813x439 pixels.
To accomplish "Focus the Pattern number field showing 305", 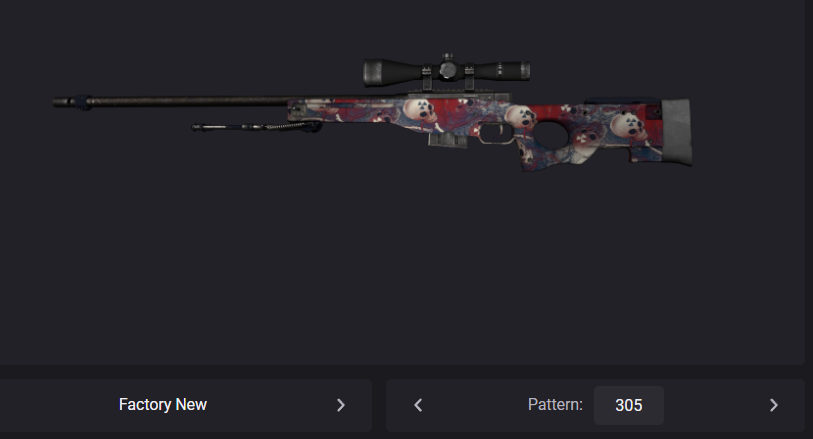I will point(628,405).
